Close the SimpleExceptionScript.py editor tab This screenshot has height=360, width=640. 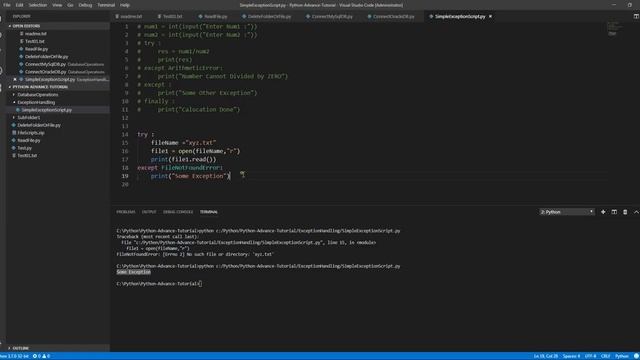click(x=490, y=16)
